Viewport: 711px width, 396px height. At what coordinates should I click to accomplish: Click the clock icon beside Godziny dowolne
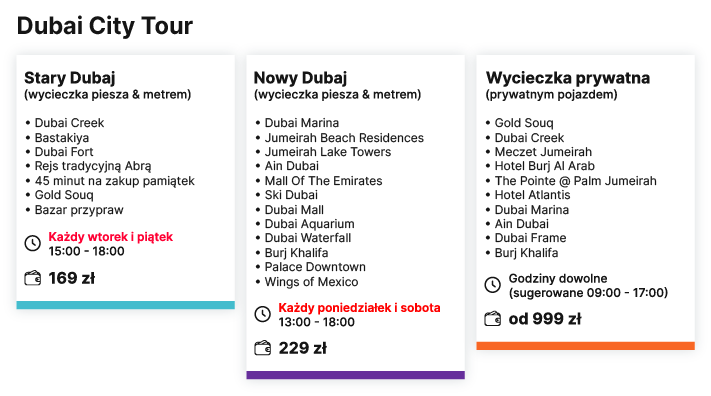click(492, 285)
